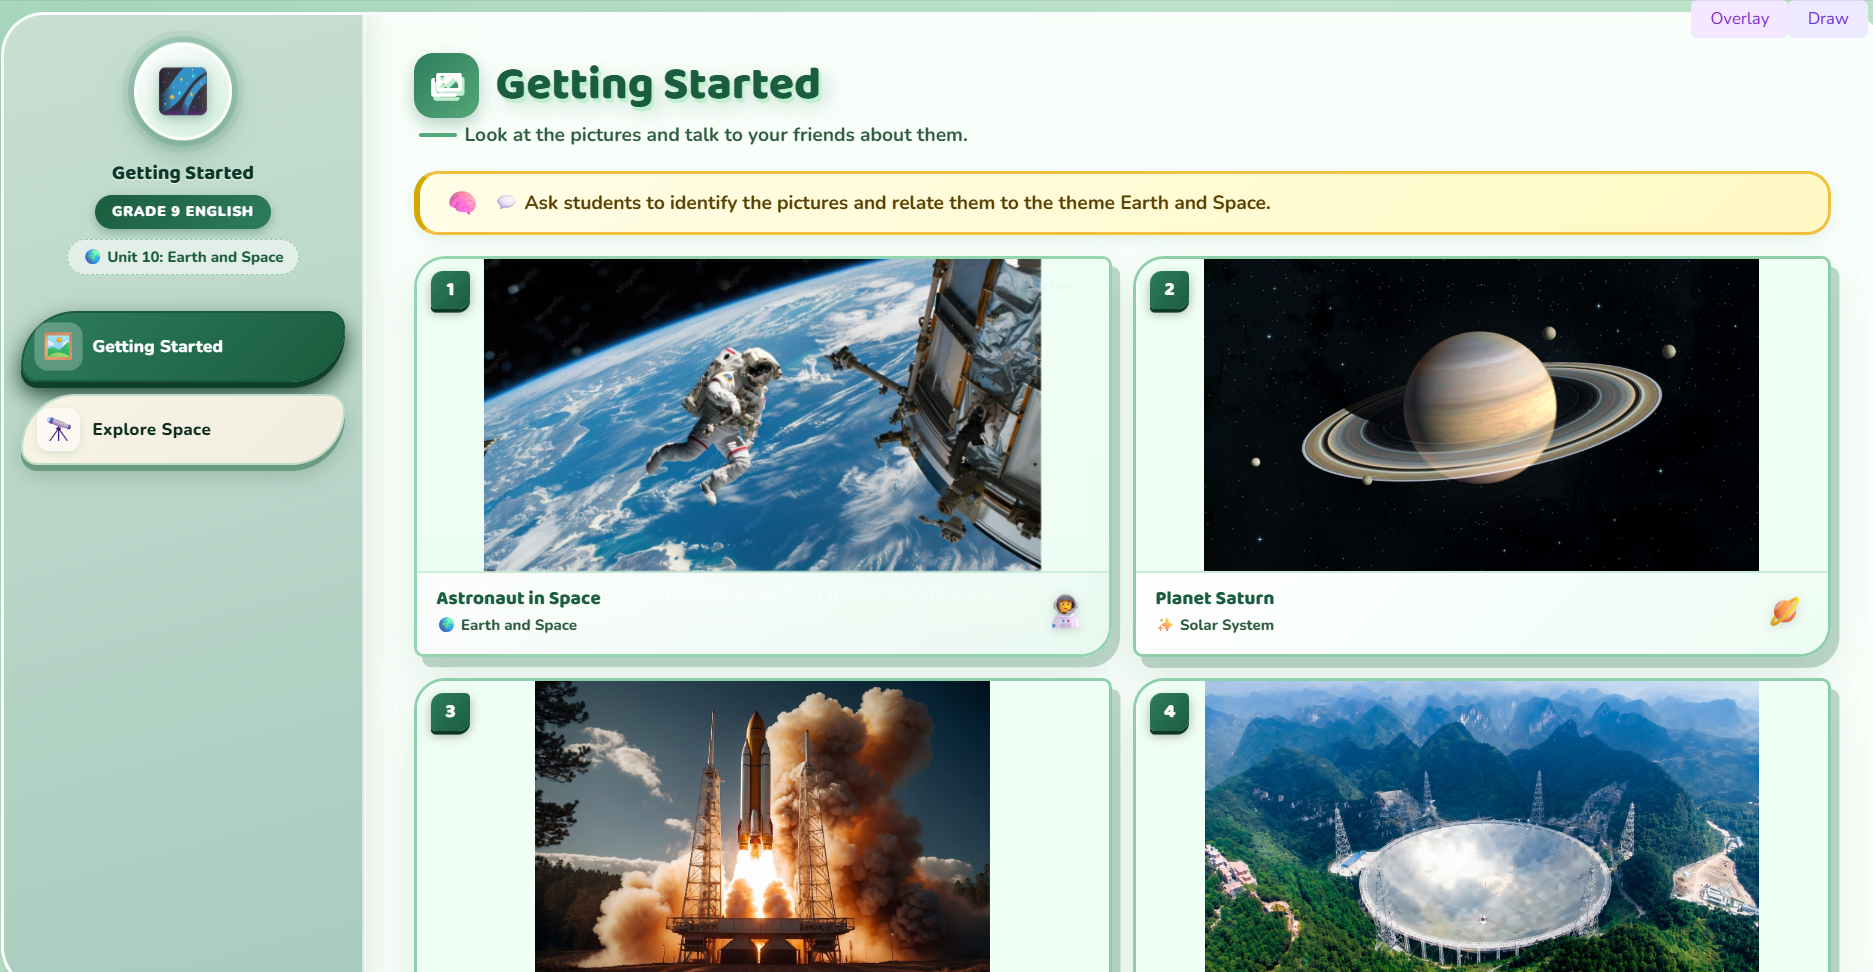The width and height of the screenshot is (1873, 972).
Task: Click the 'Solar System' tag text
Action: tap(1227, 625)
